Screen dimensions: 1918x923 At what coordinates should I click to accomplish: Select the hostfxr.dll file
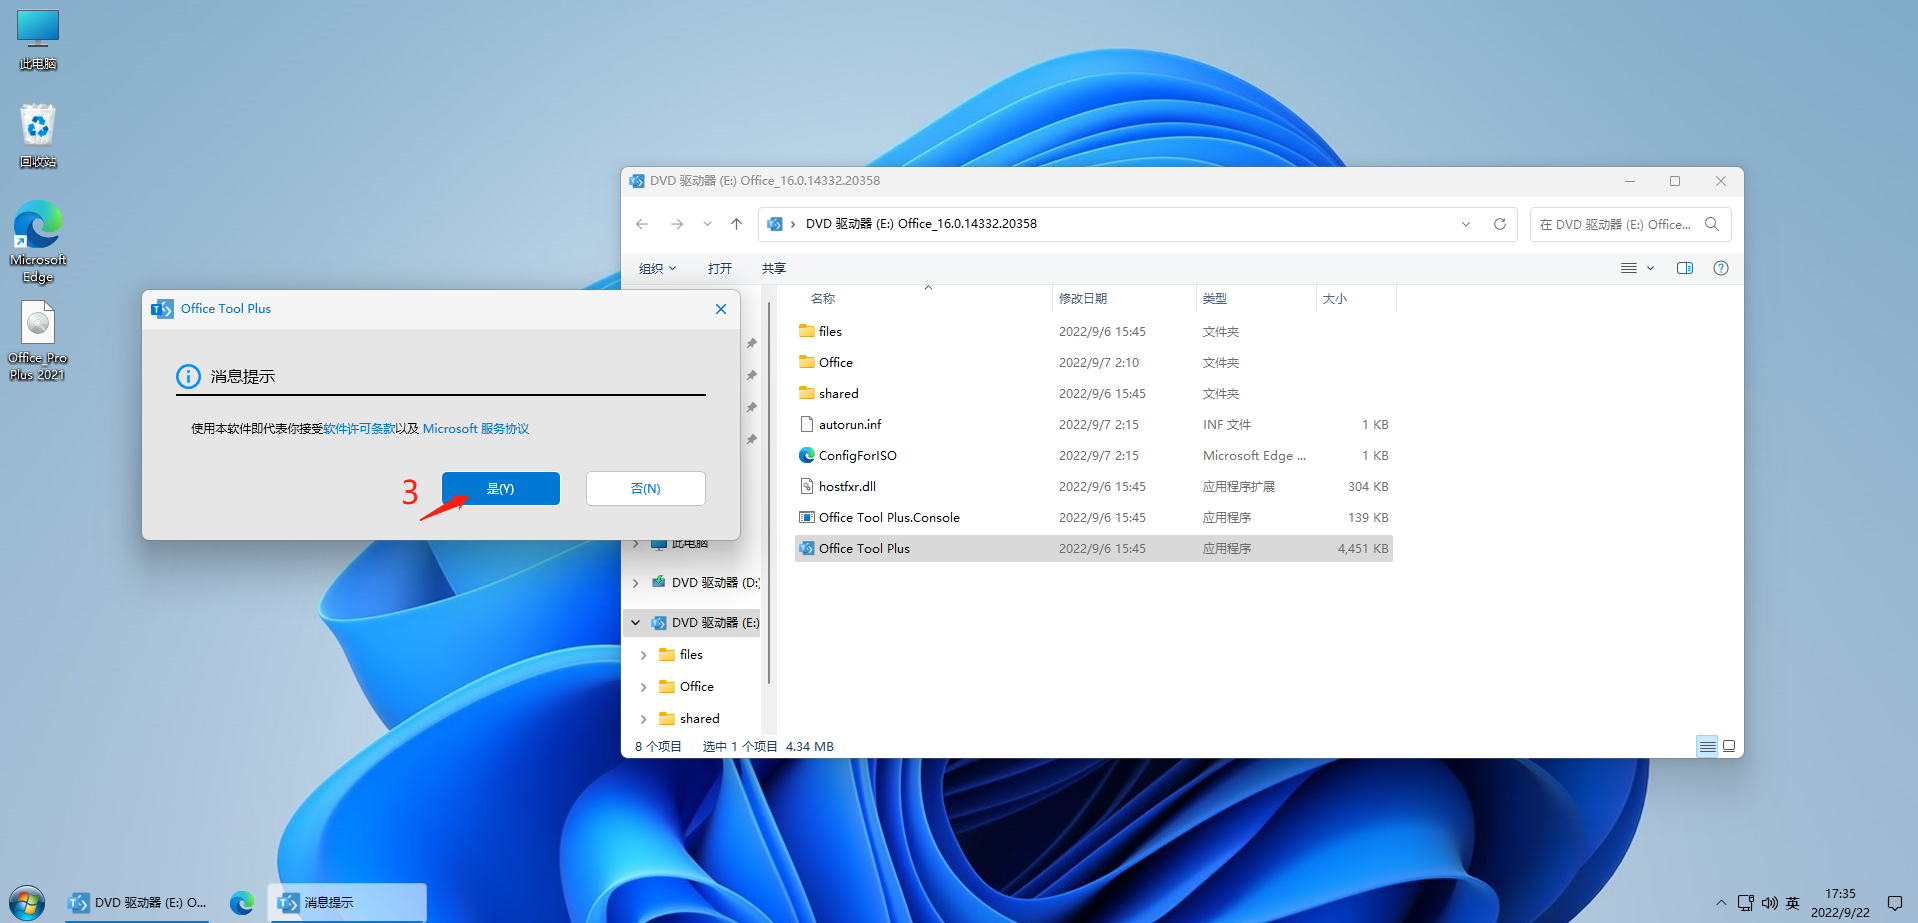[x=1094, y=486]
